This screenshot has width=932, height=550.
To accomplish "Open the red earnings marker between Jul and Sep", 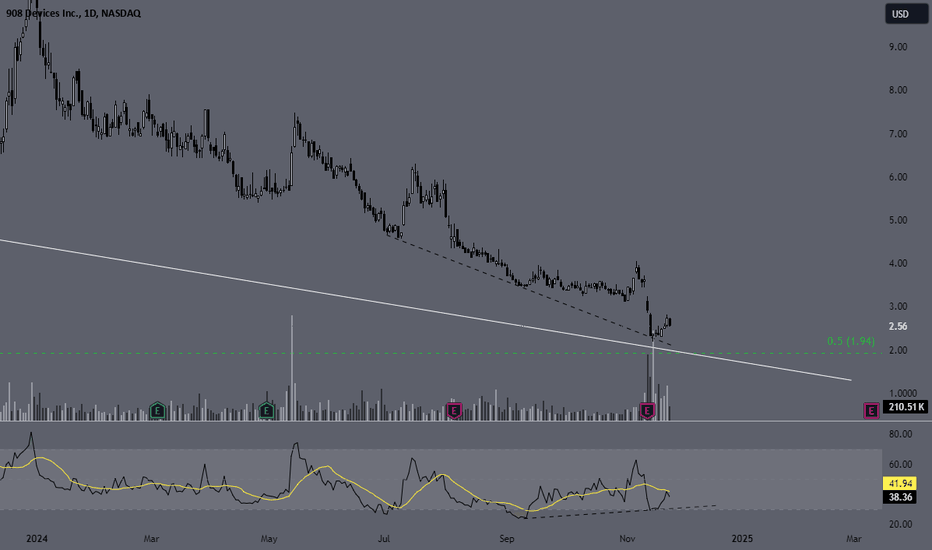I will pyautogui.click(x=454, y=410).
